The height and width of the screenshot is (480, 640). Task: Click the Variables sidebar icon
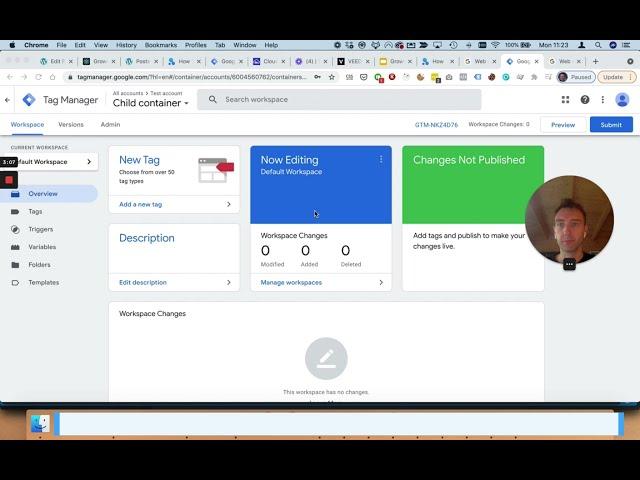[x=15, y=247]
